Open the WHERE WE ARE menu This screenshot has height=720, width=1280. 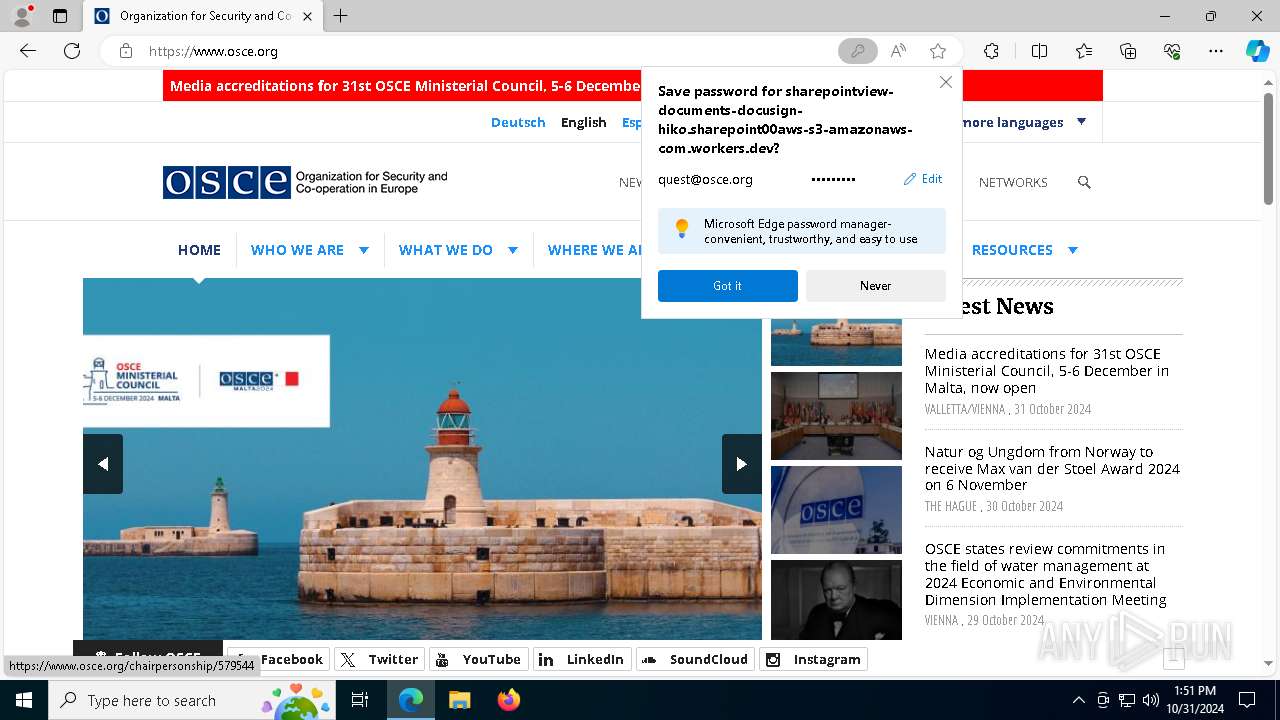[594, 250]
